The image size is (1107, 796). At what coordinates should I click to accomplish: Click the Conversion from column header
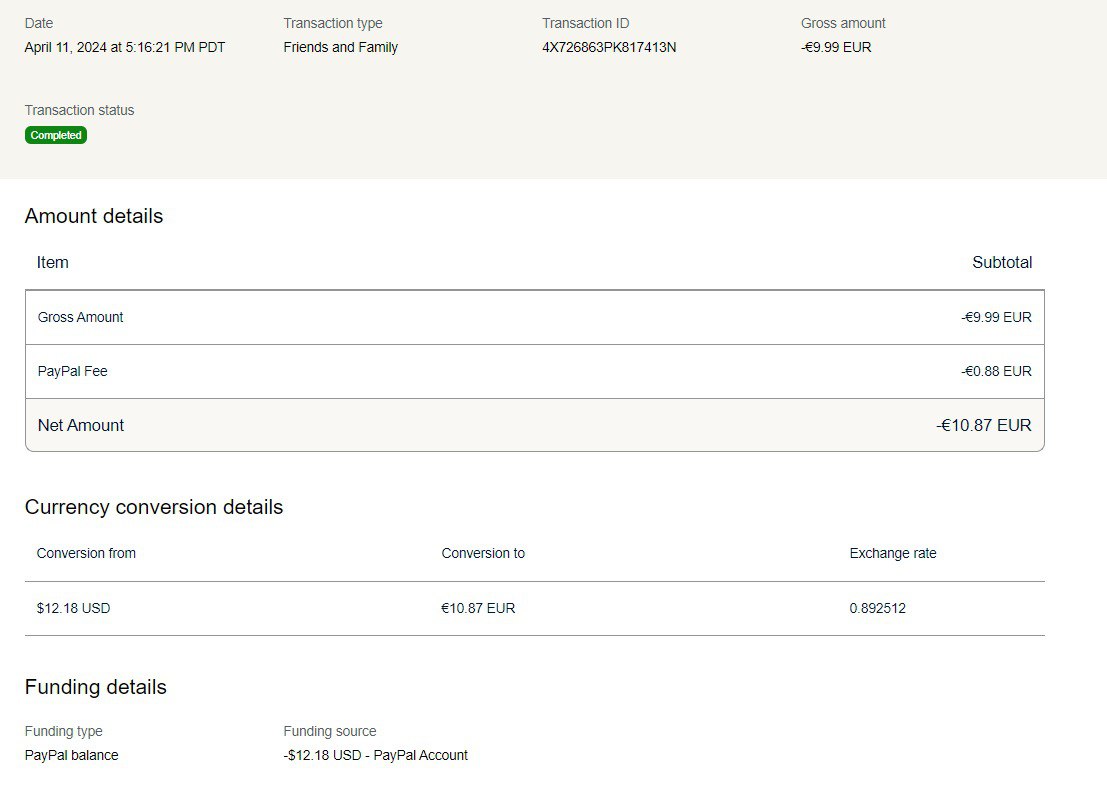86,553
